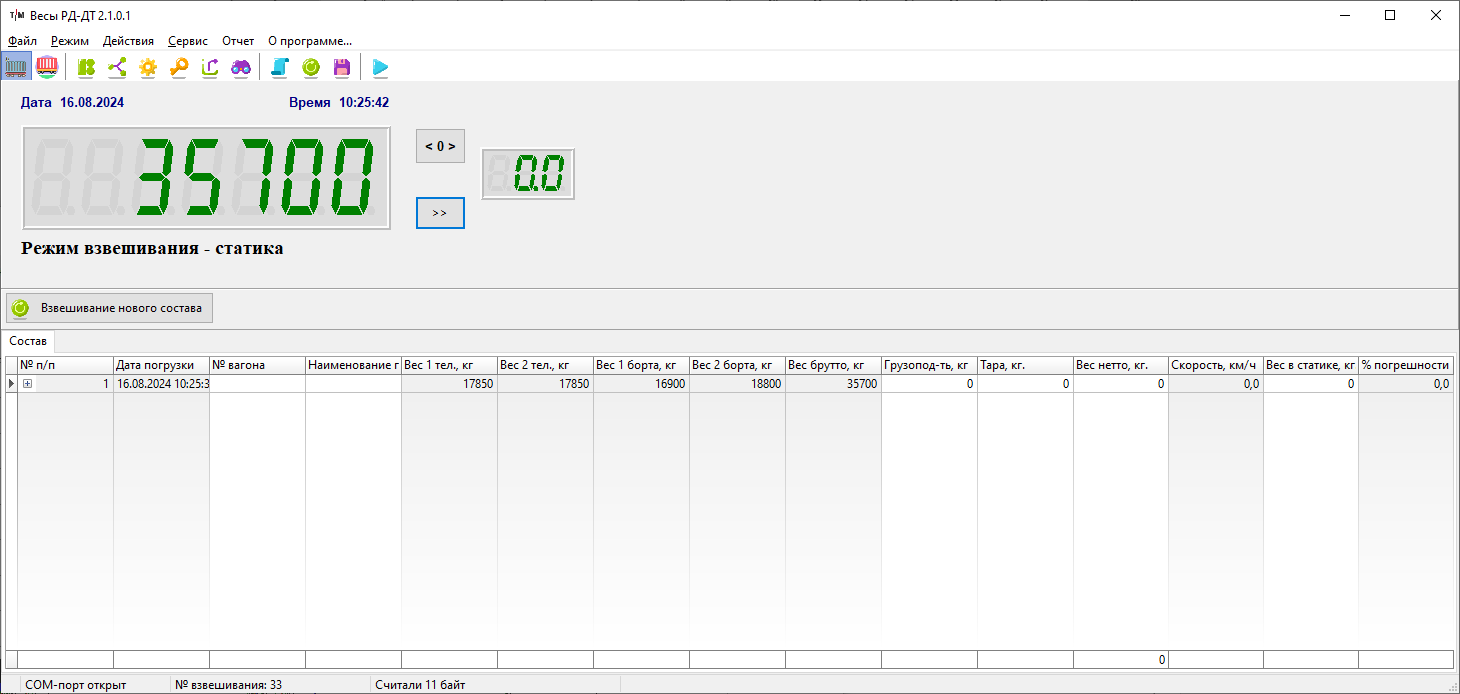Screen dimensions: 1460x694
Task: Click the blue scroll document icon
Action: tap(280, 67)
